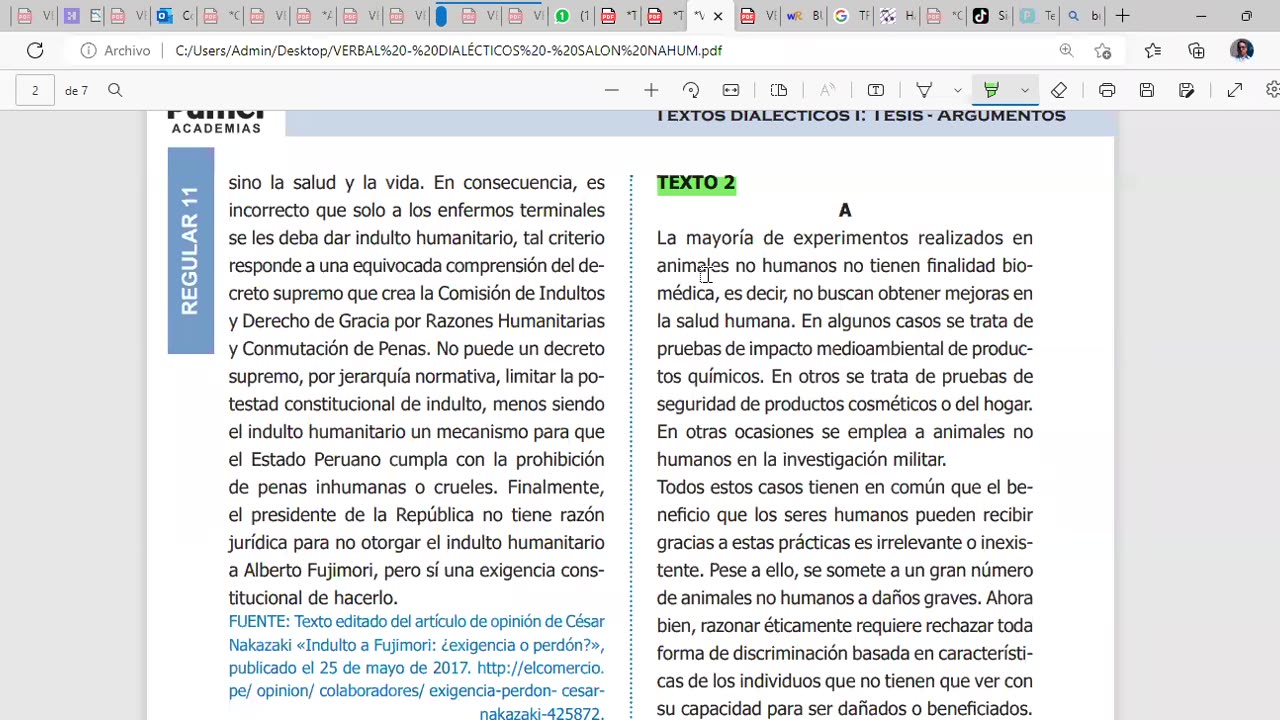This screenshot has height=720, width=1280.
Task: Select the Draw pen tool
Action: [925, 90]
